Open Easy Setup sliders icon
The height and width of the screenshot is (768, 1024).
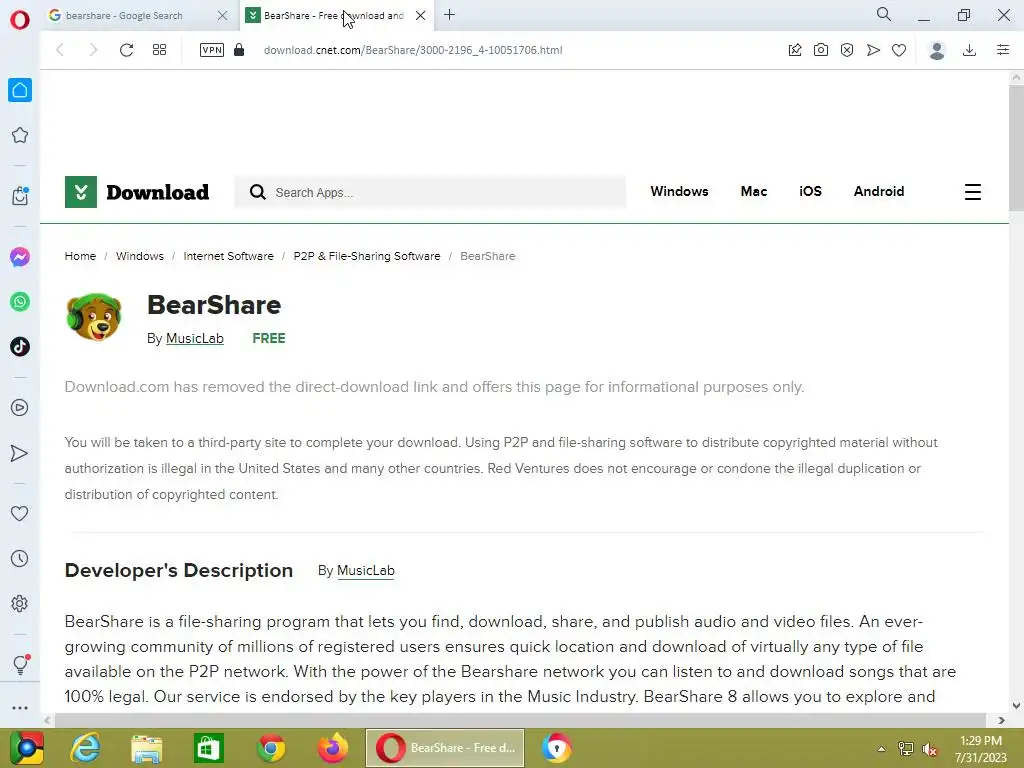pyautogui.click(x=1003, y=50)
